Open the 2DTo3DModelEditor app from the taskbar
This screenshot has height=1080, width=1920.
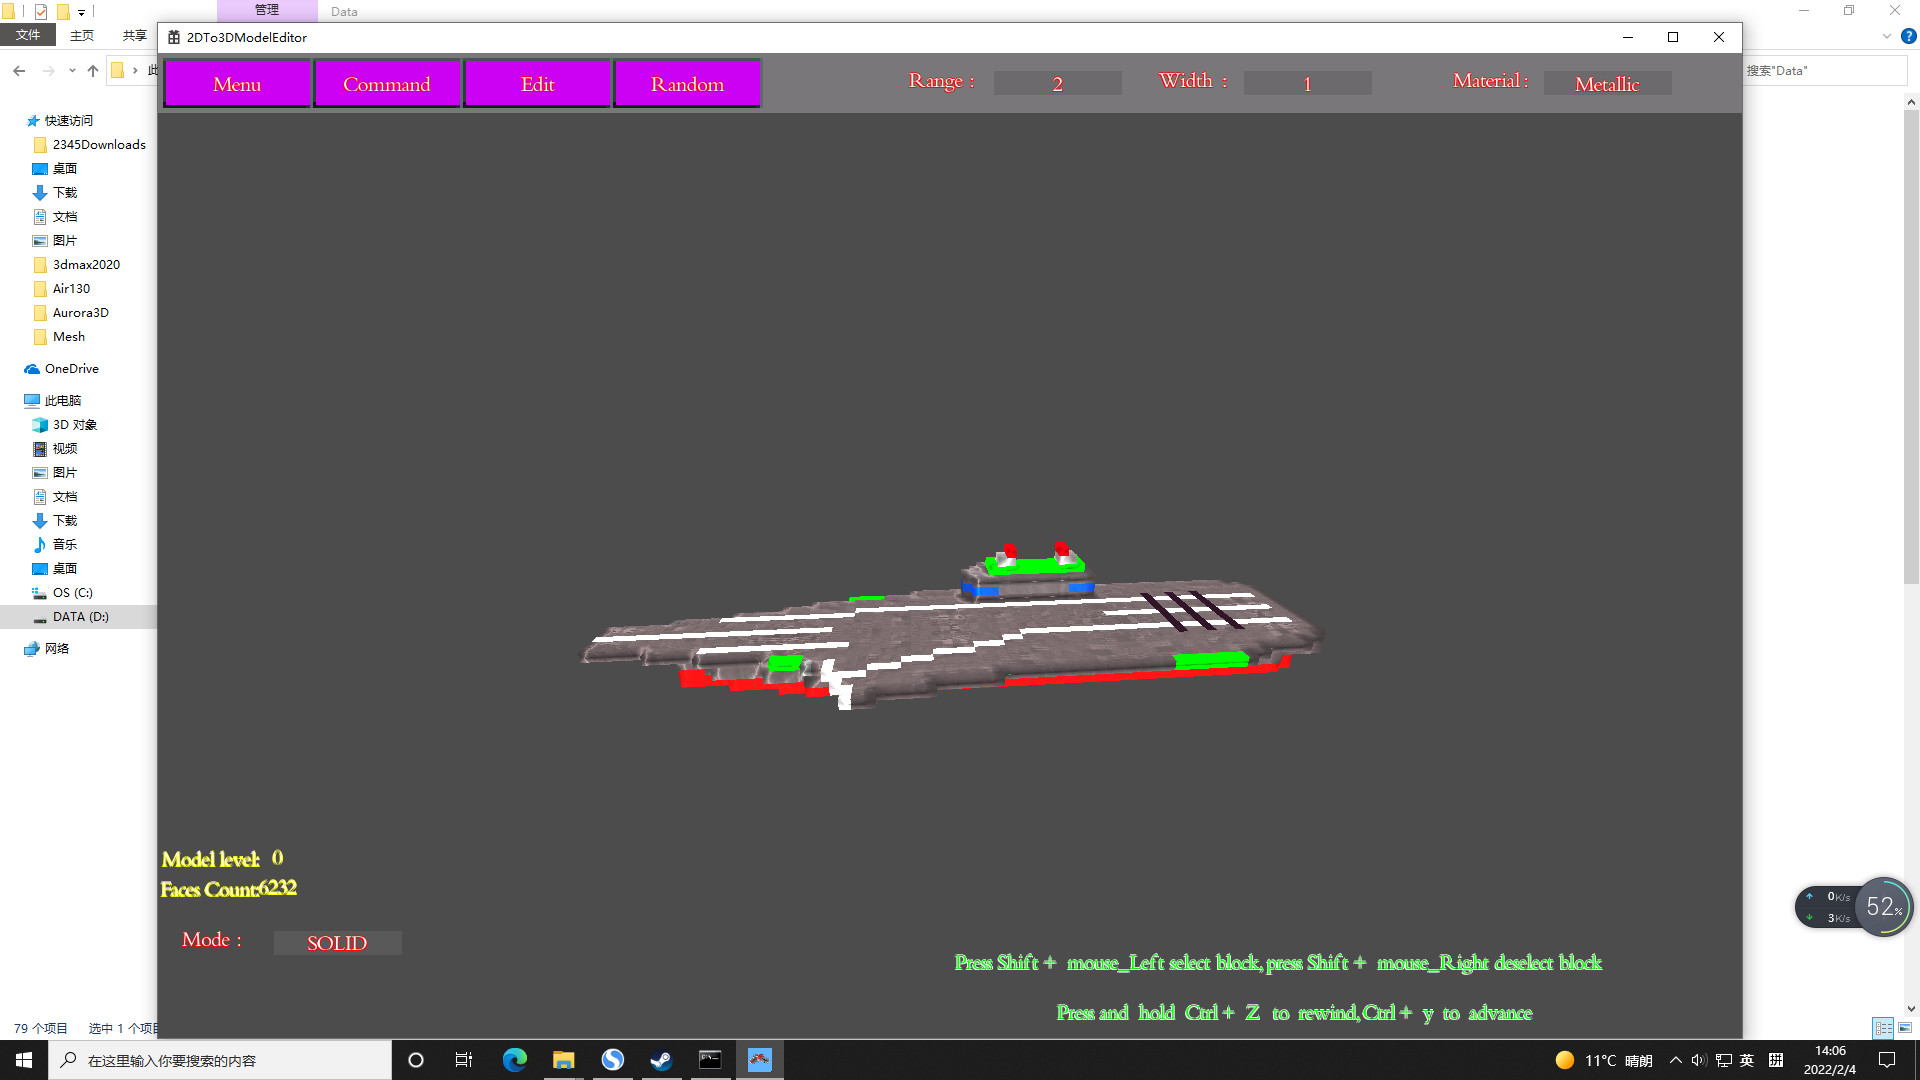[x=759, y=1060]
